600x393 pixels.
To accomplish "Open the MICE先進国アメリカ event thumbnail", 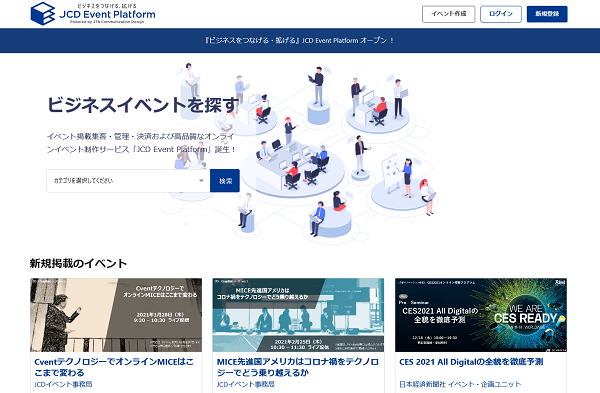I will [x=298, y=315].
